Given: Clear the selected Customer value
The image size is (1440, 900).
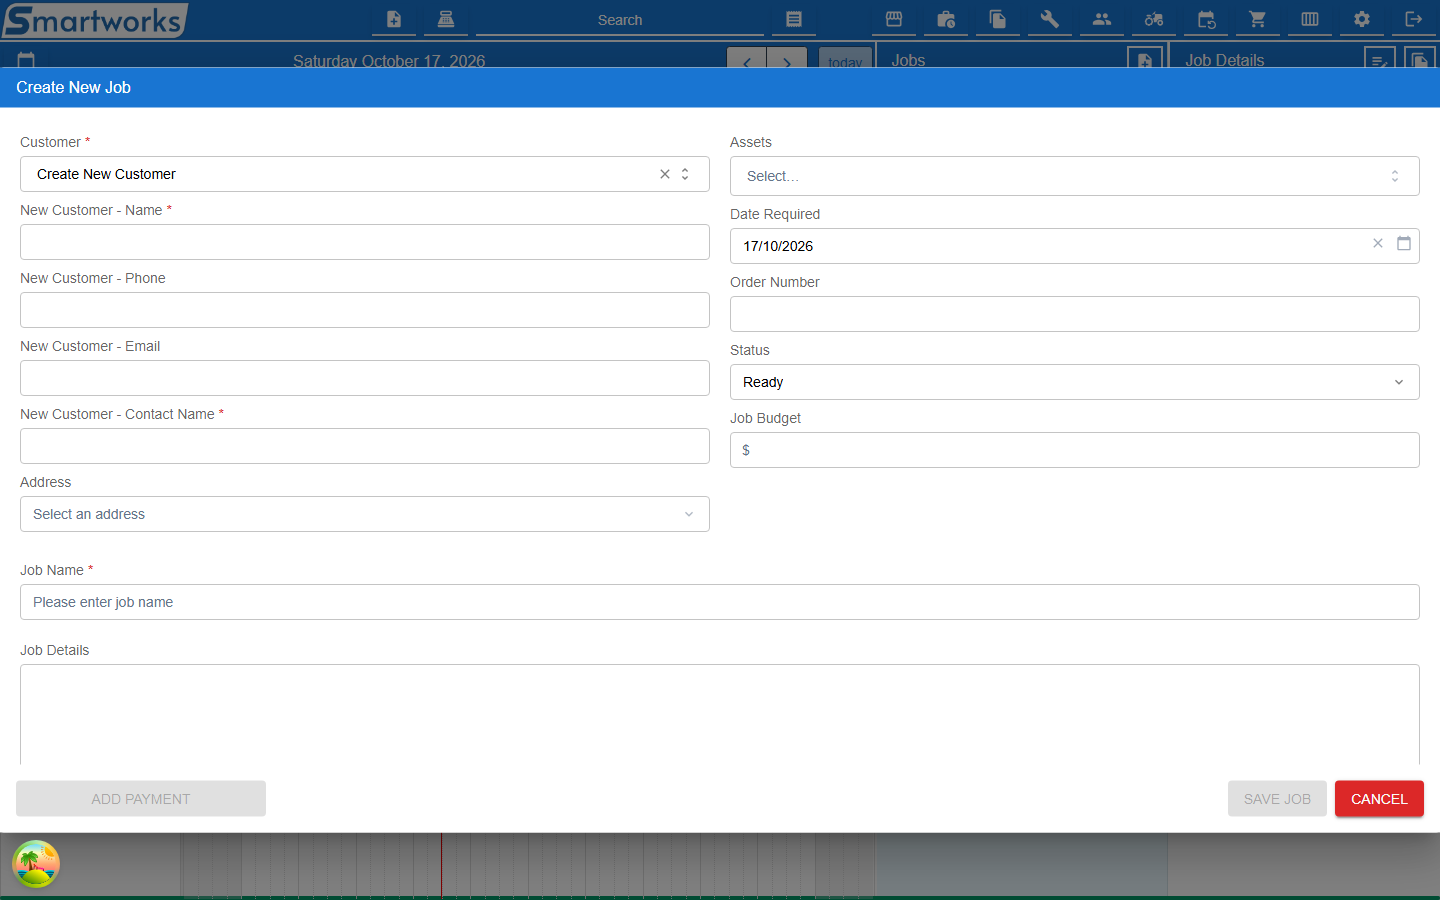Looking at the screenshot, I should (665, 174).
